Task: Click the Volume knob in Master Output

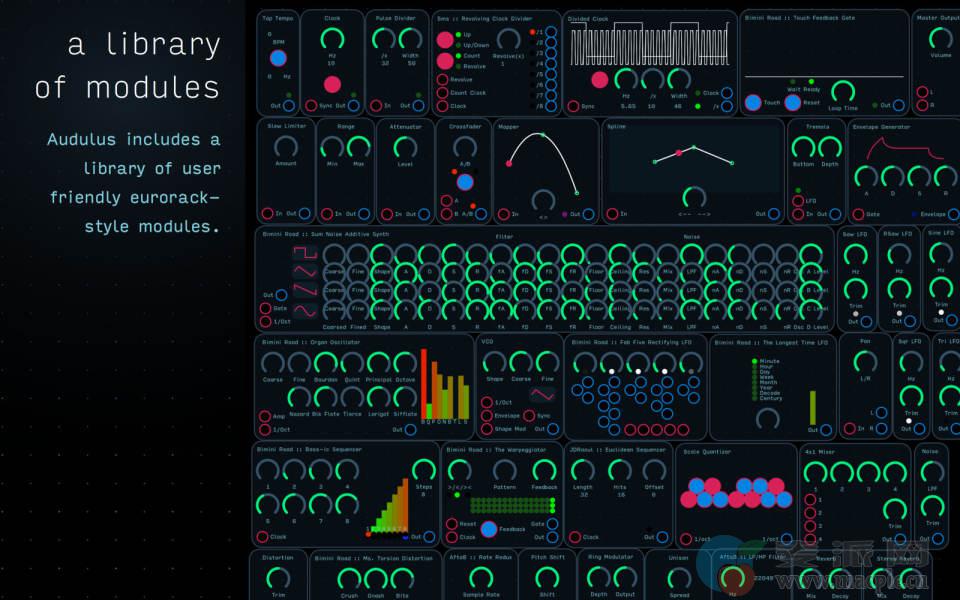Action: (x=940, y=38)
